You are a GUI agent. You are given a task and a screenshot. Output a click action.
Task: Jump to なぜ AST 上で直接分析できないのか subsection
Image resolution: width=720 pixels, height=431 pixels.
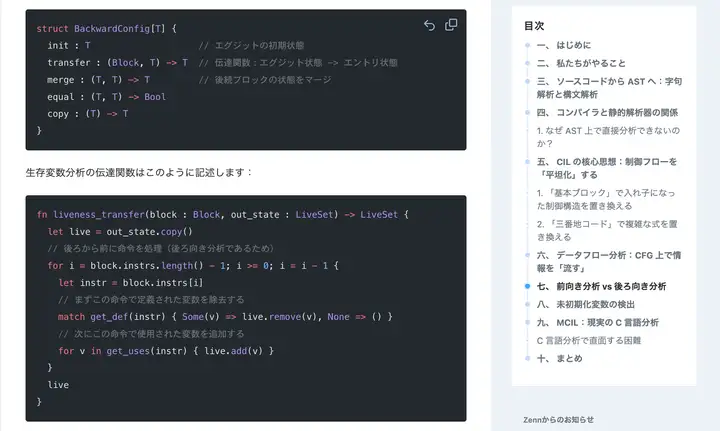tap(608, 137)
